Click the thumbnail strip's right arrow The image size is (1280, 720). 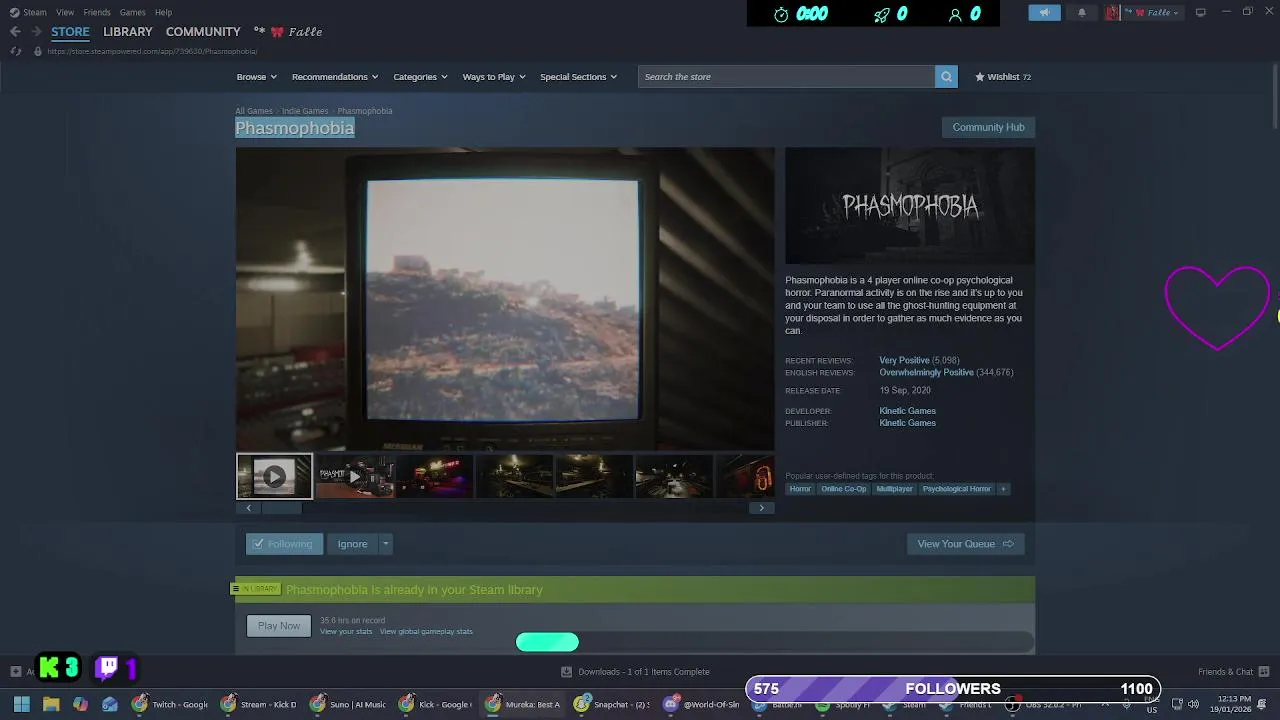pyautogui.click(x=761, y=508)
